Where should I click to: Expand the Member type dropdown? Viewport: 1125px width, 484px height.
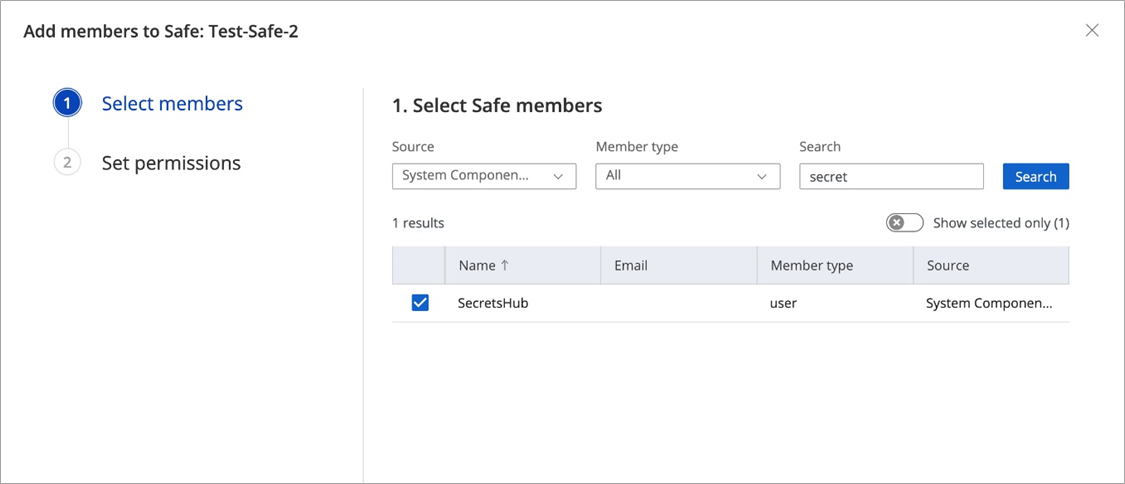pyautogui.click(x=687, y=175)
